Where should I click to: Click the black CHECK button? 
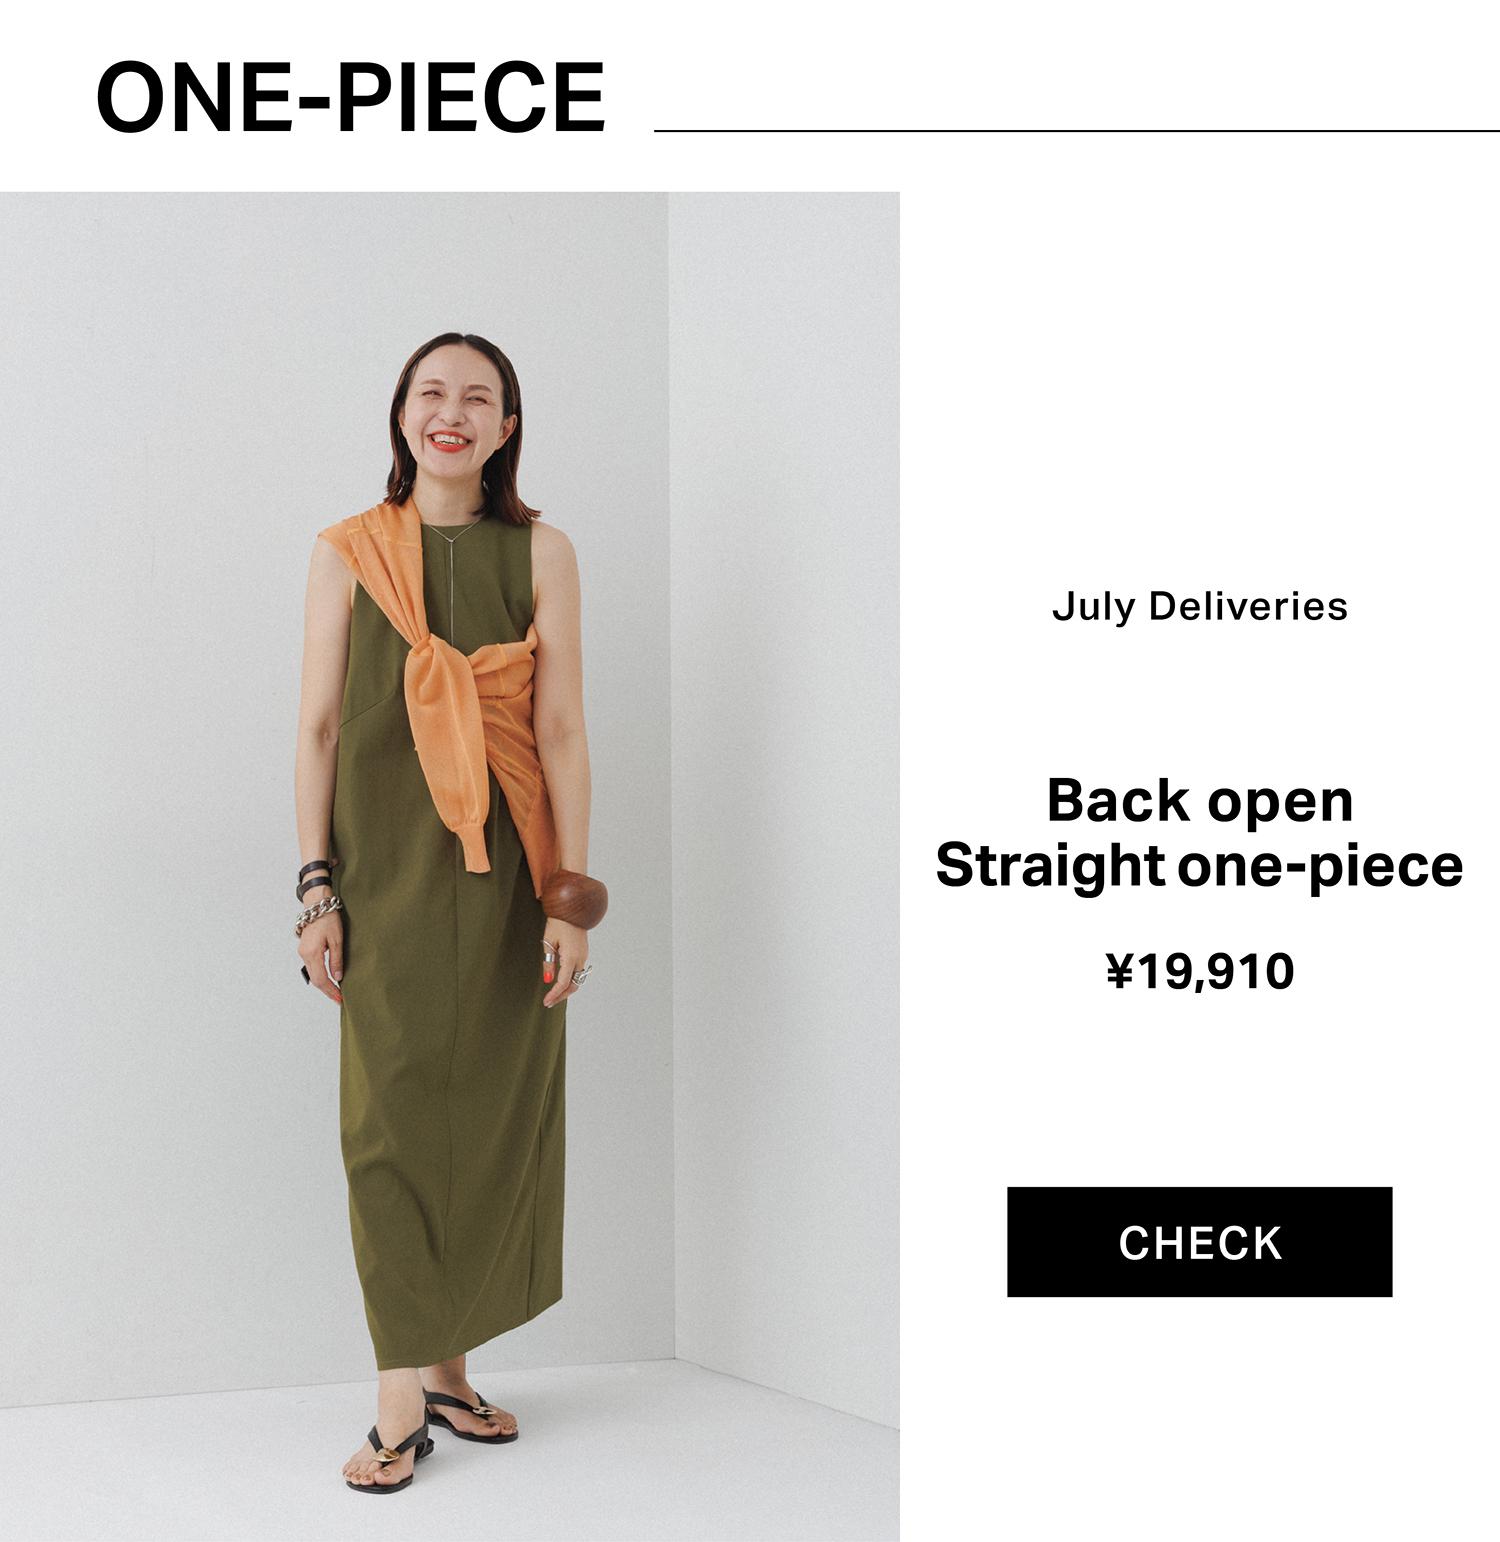coord(1199,1242)
